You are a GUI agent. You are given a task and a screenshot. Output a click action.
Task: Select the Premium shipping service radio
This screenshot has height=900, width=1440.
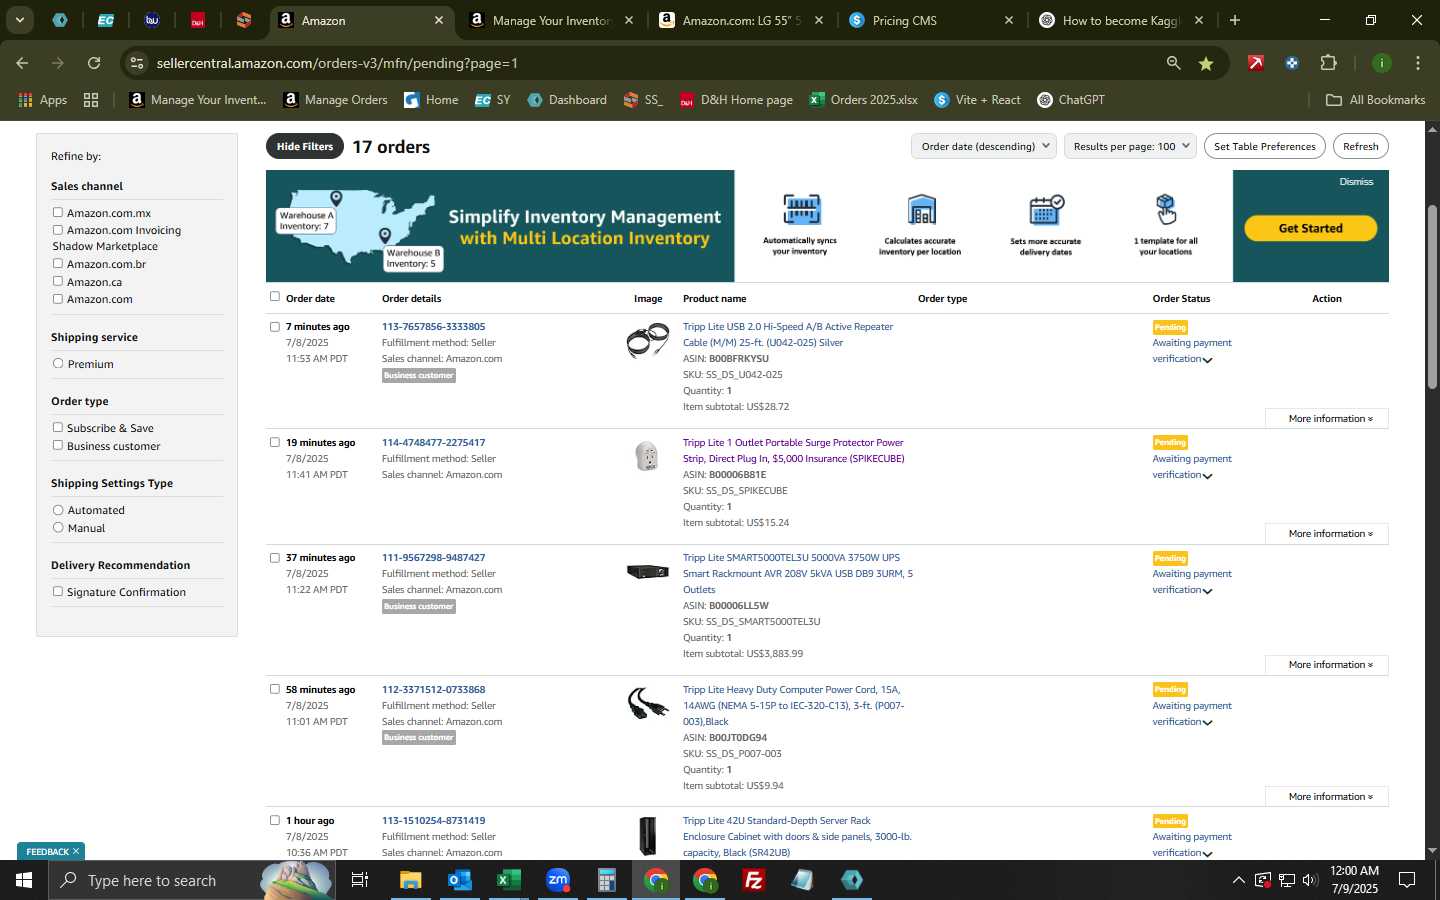pos(58,363)
